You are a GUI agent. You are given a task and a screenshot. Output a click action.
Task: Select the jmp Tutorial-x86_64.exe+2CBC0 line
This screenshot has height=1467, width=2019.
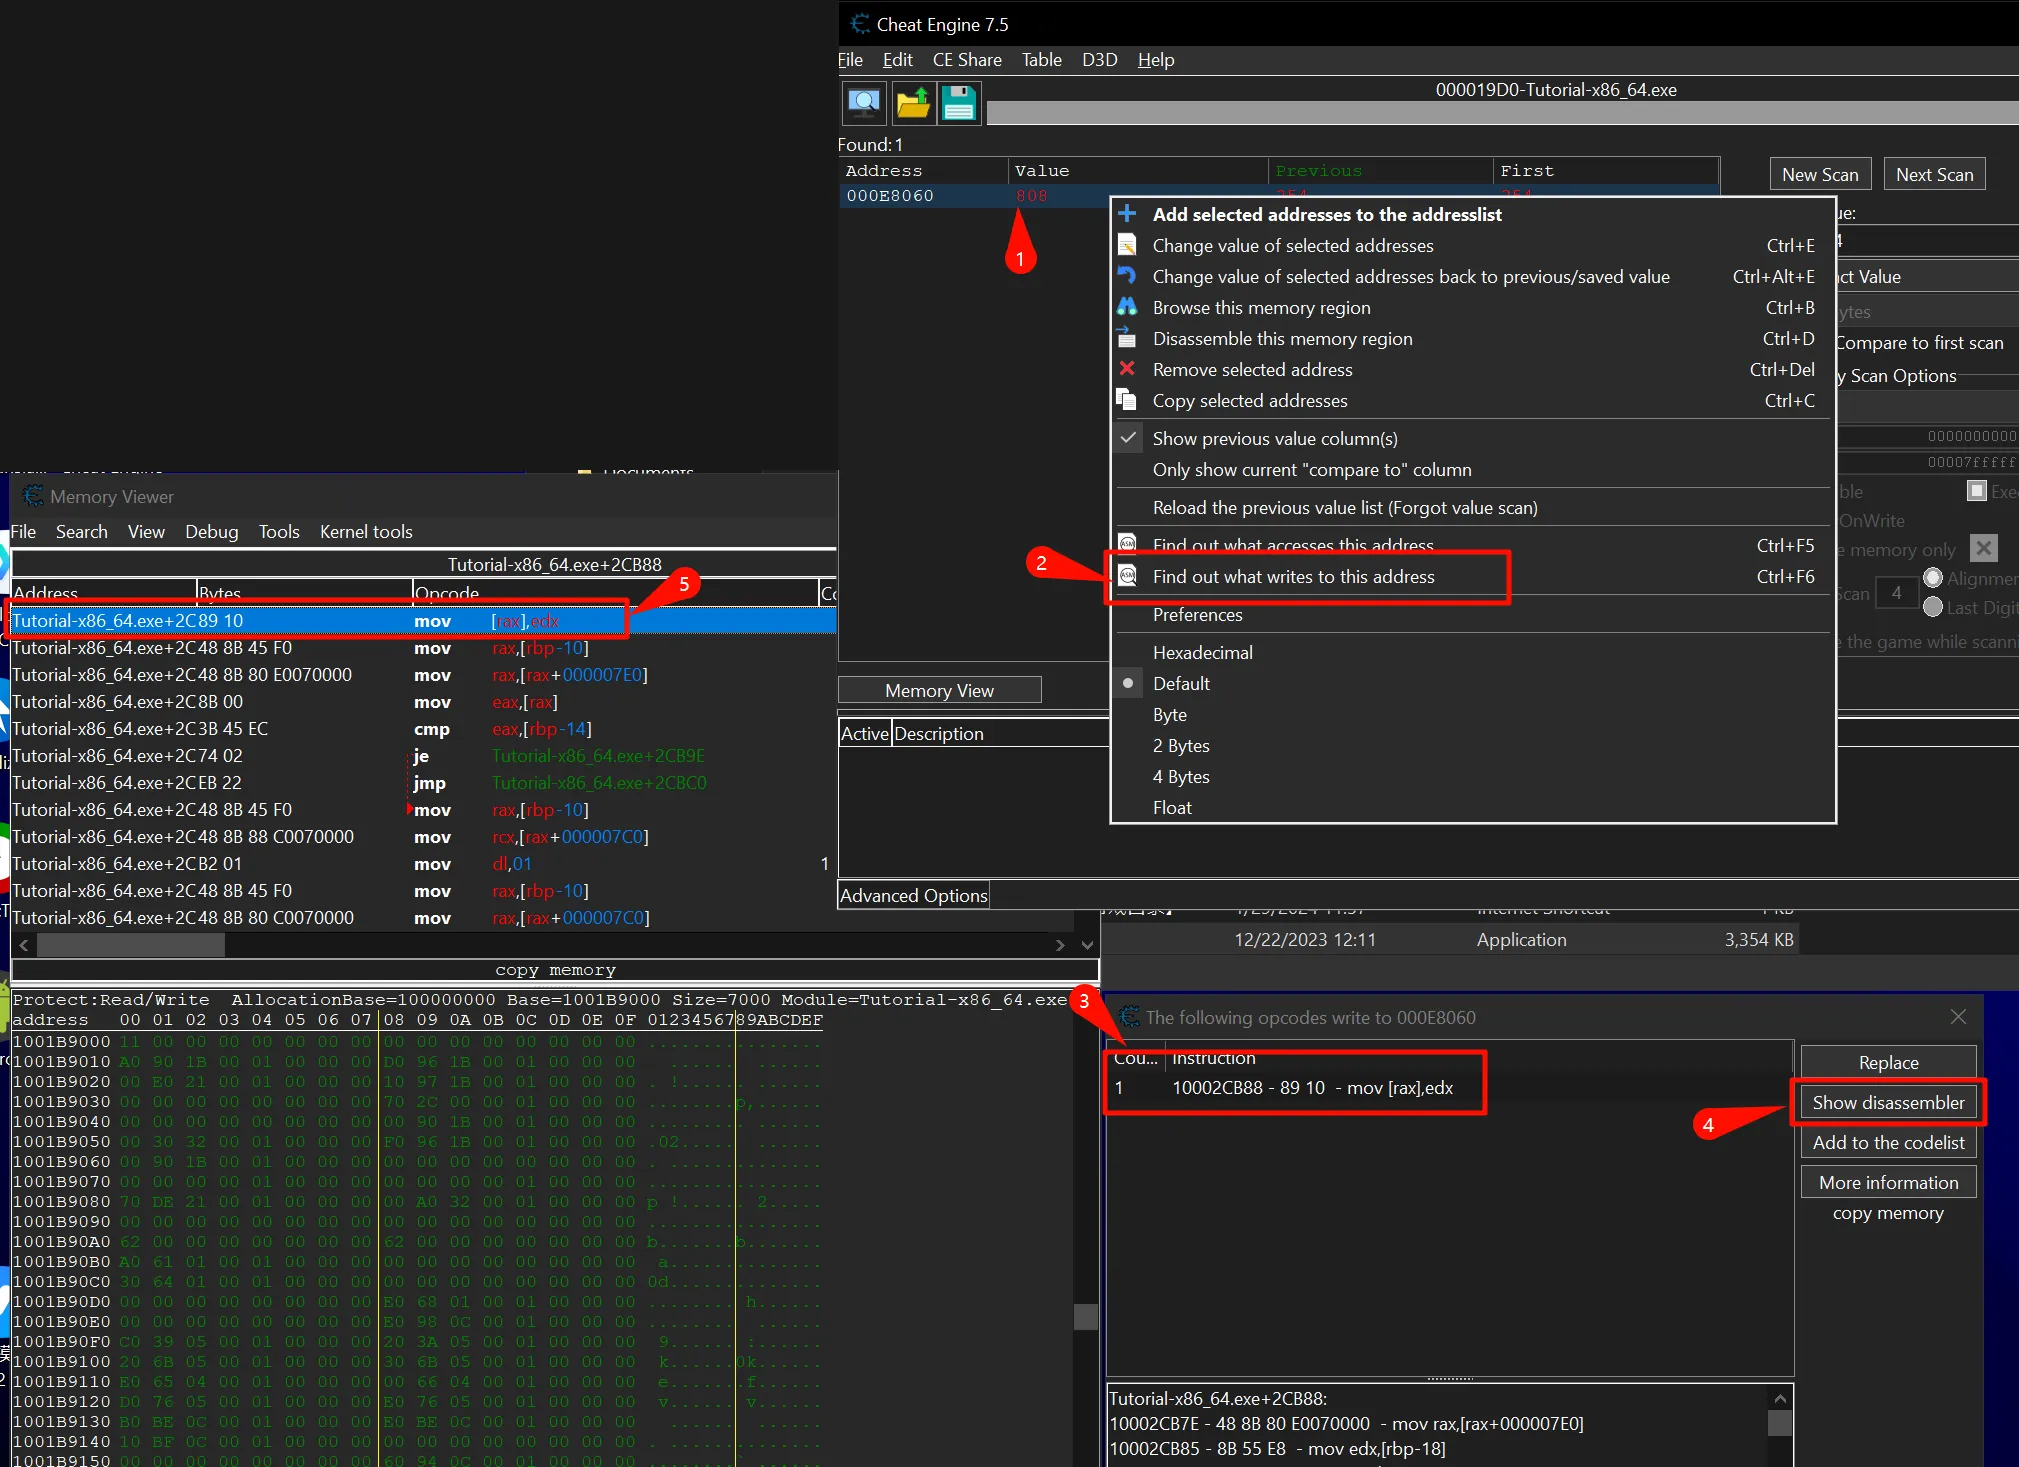pos(423,782)
